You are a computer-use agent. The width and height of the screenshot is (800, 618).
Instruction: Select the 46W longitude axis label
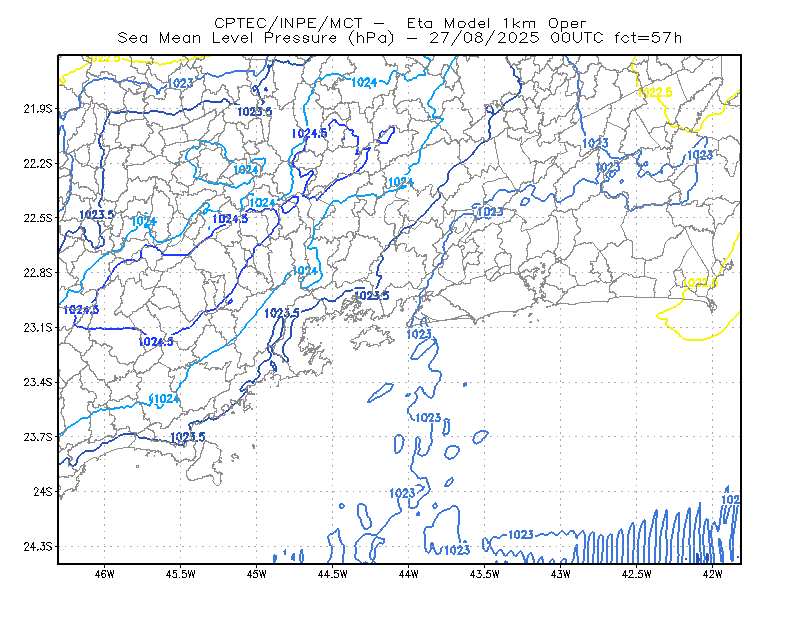tap(105, 574)
